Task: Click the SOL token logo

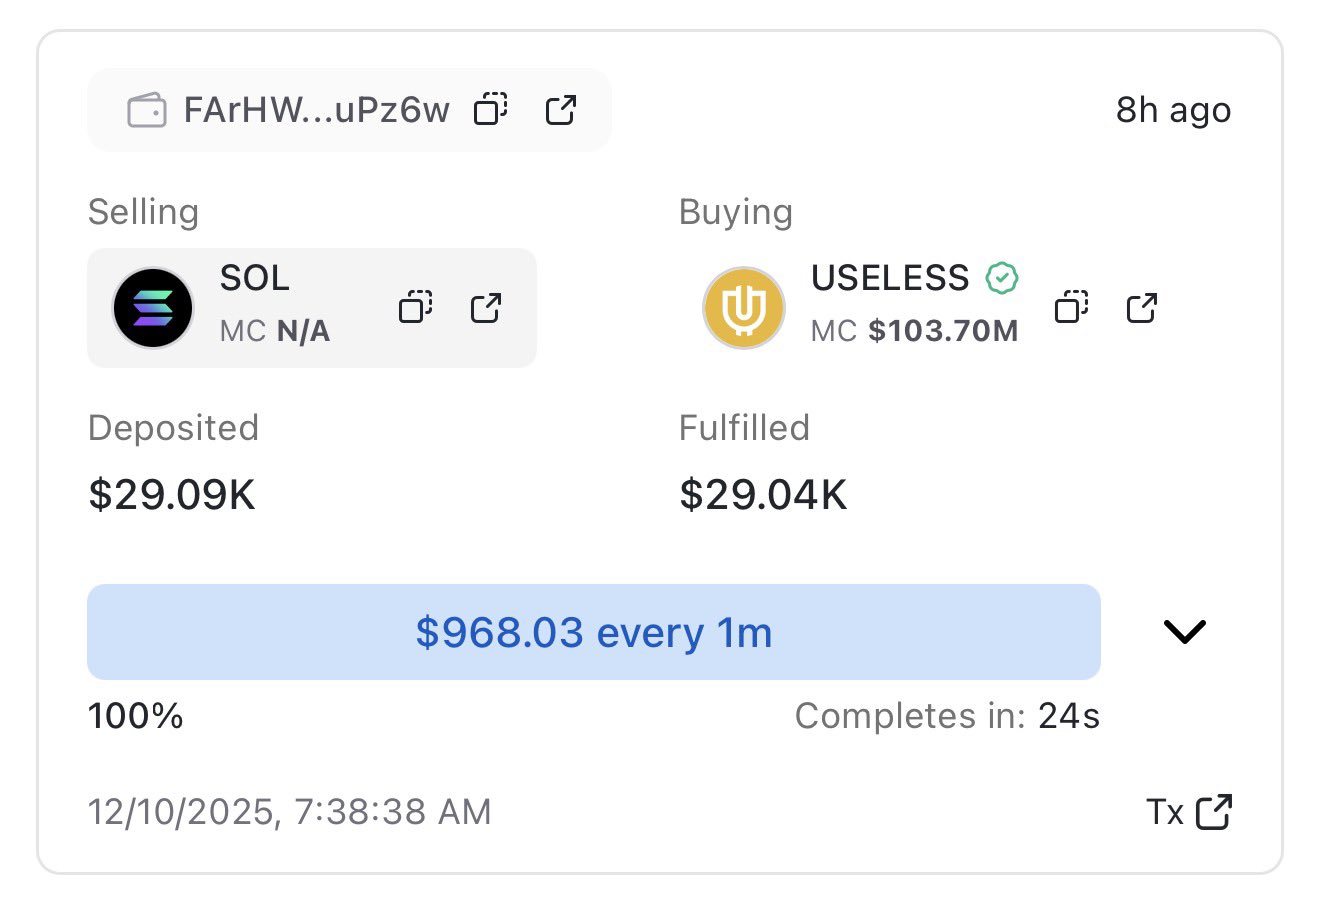Action: 152,308
